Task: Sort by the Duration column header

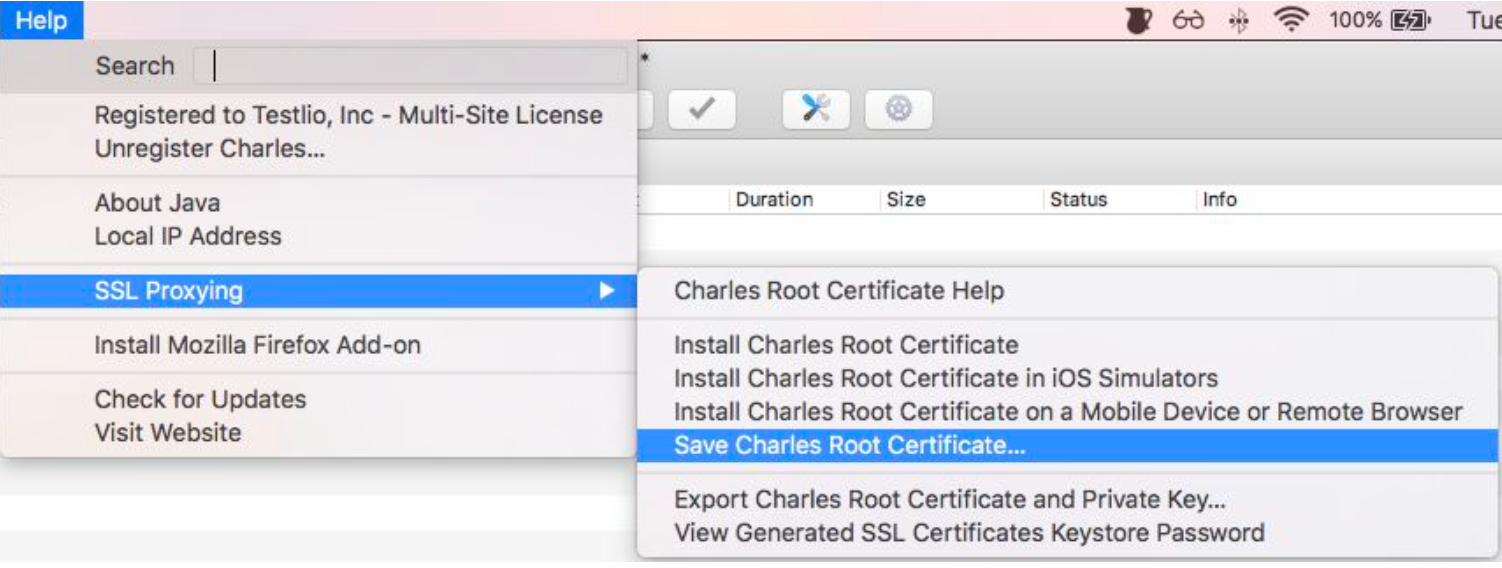Action: click(774, 200)
